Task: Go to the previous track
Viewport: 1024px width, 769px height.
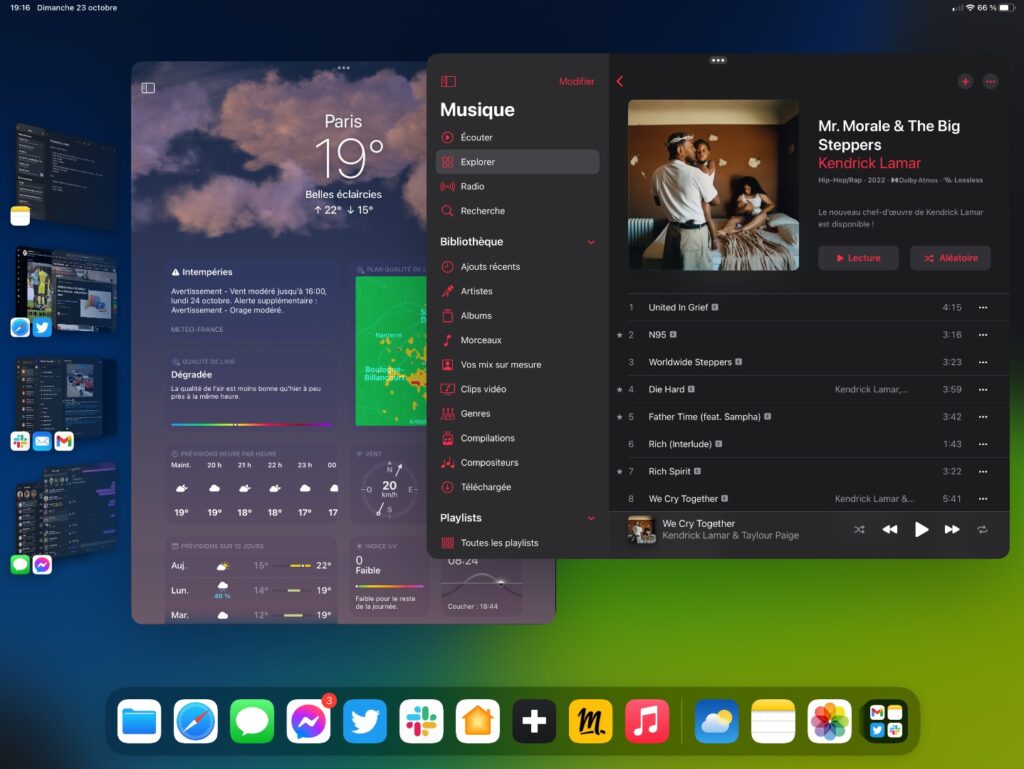Action: coord(889,529)
